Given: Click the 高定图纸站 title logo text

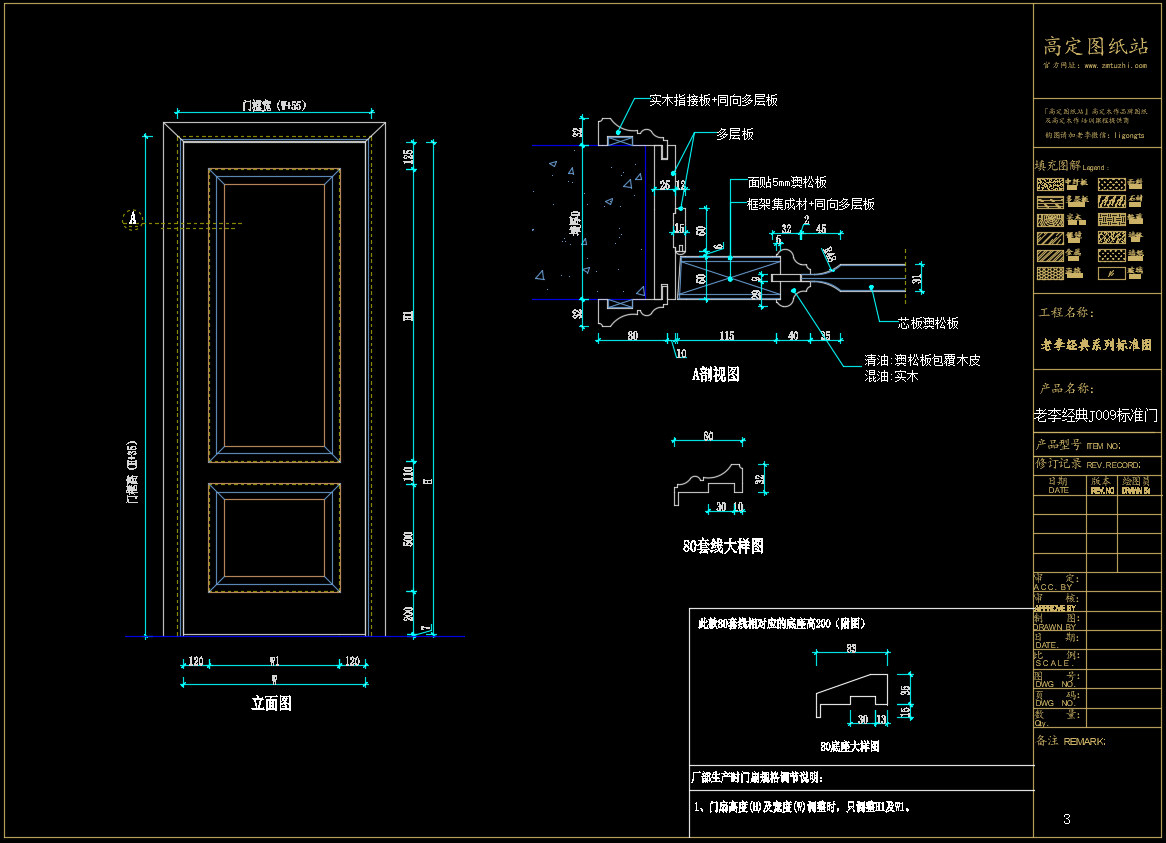Looking at the screenshot, I should (x=1096, y=46).
